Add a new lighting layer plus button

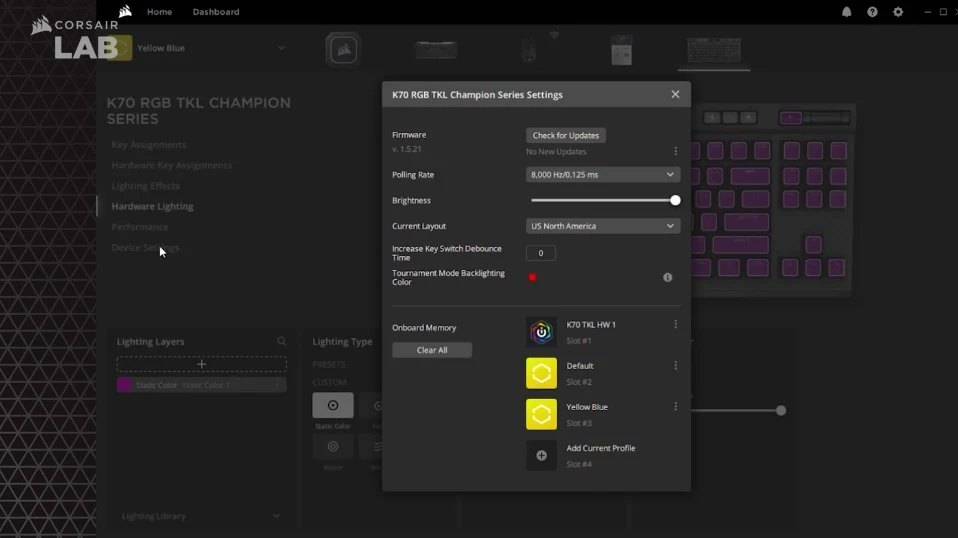pyautogui.click(x=202, y=364)
